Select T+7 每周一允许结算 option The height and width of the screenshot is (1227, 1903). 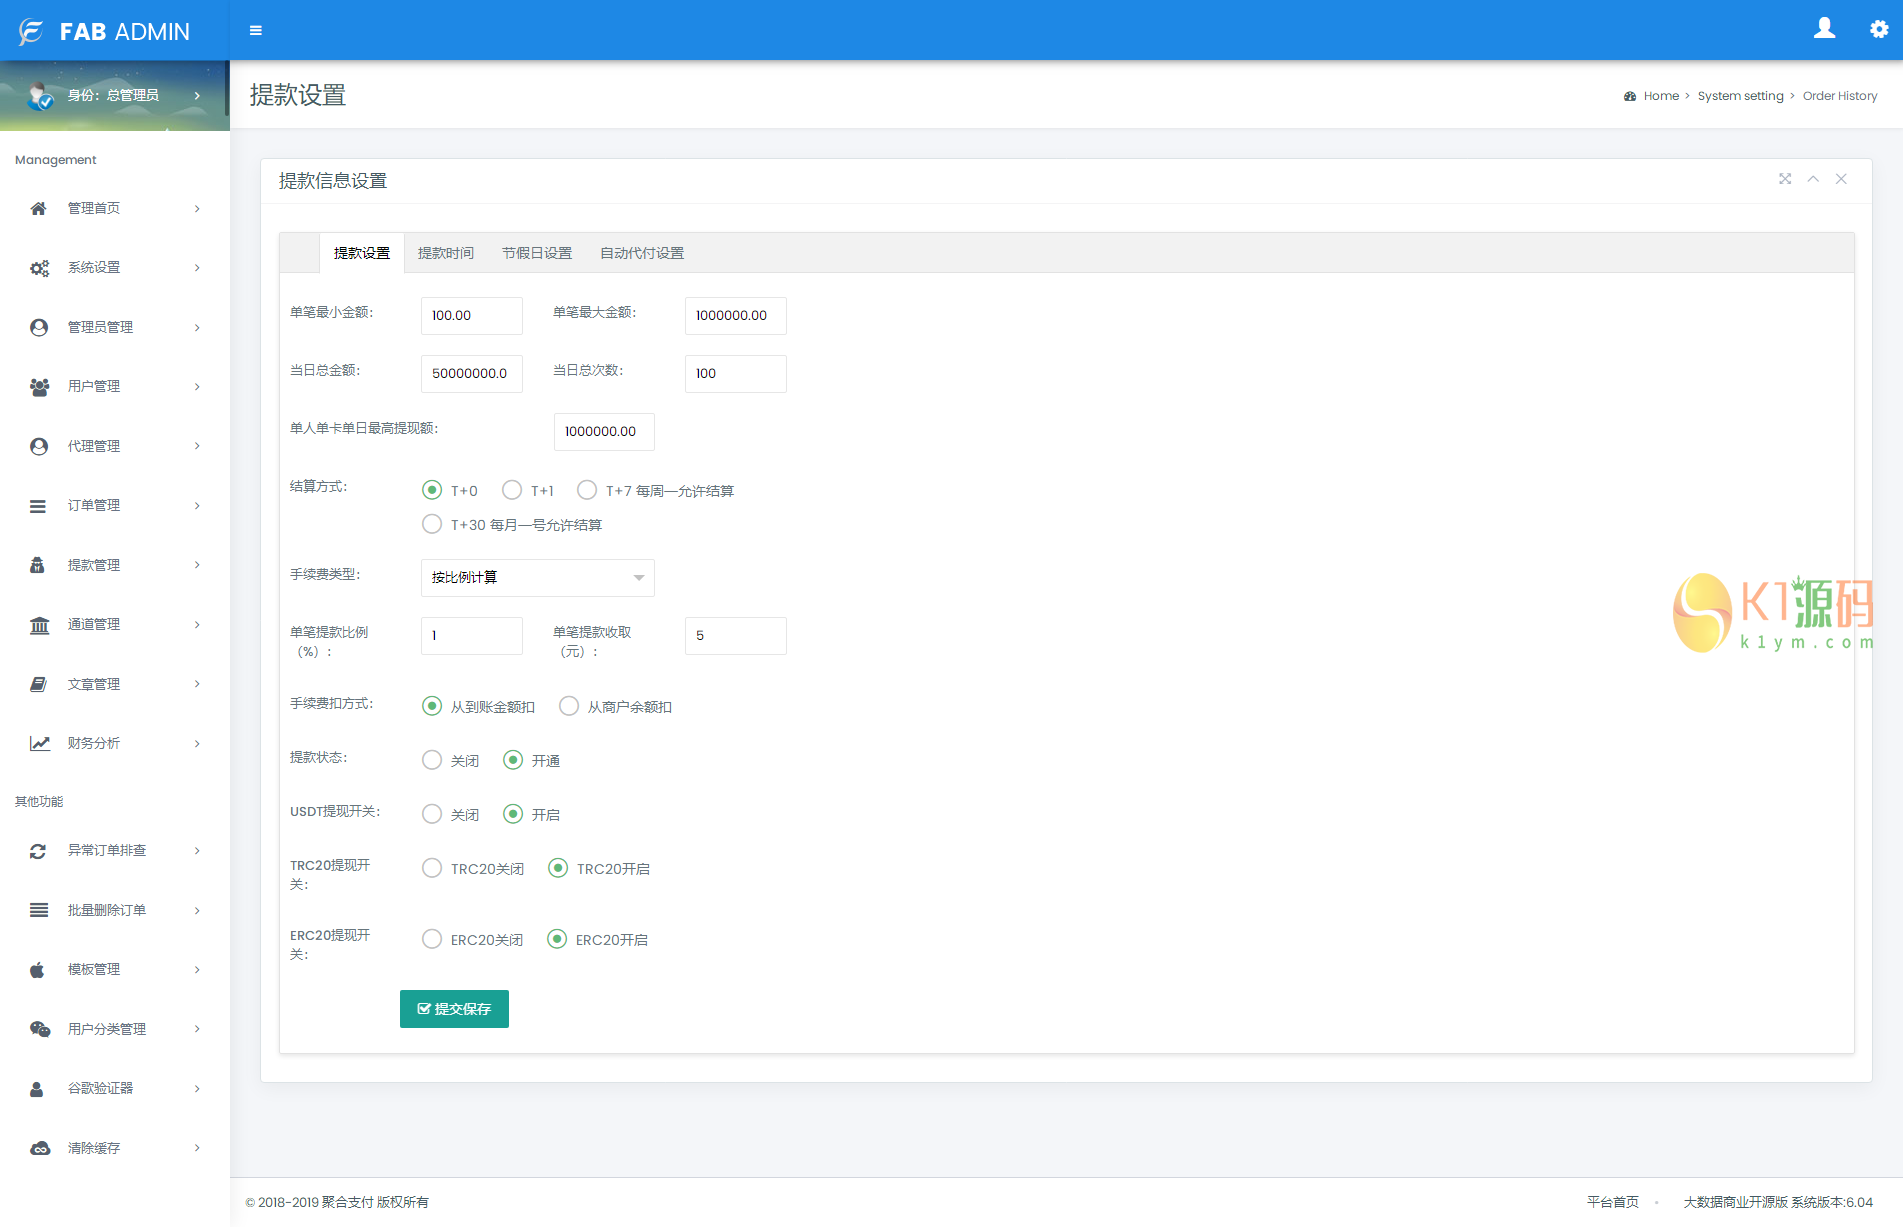point(587,490)
